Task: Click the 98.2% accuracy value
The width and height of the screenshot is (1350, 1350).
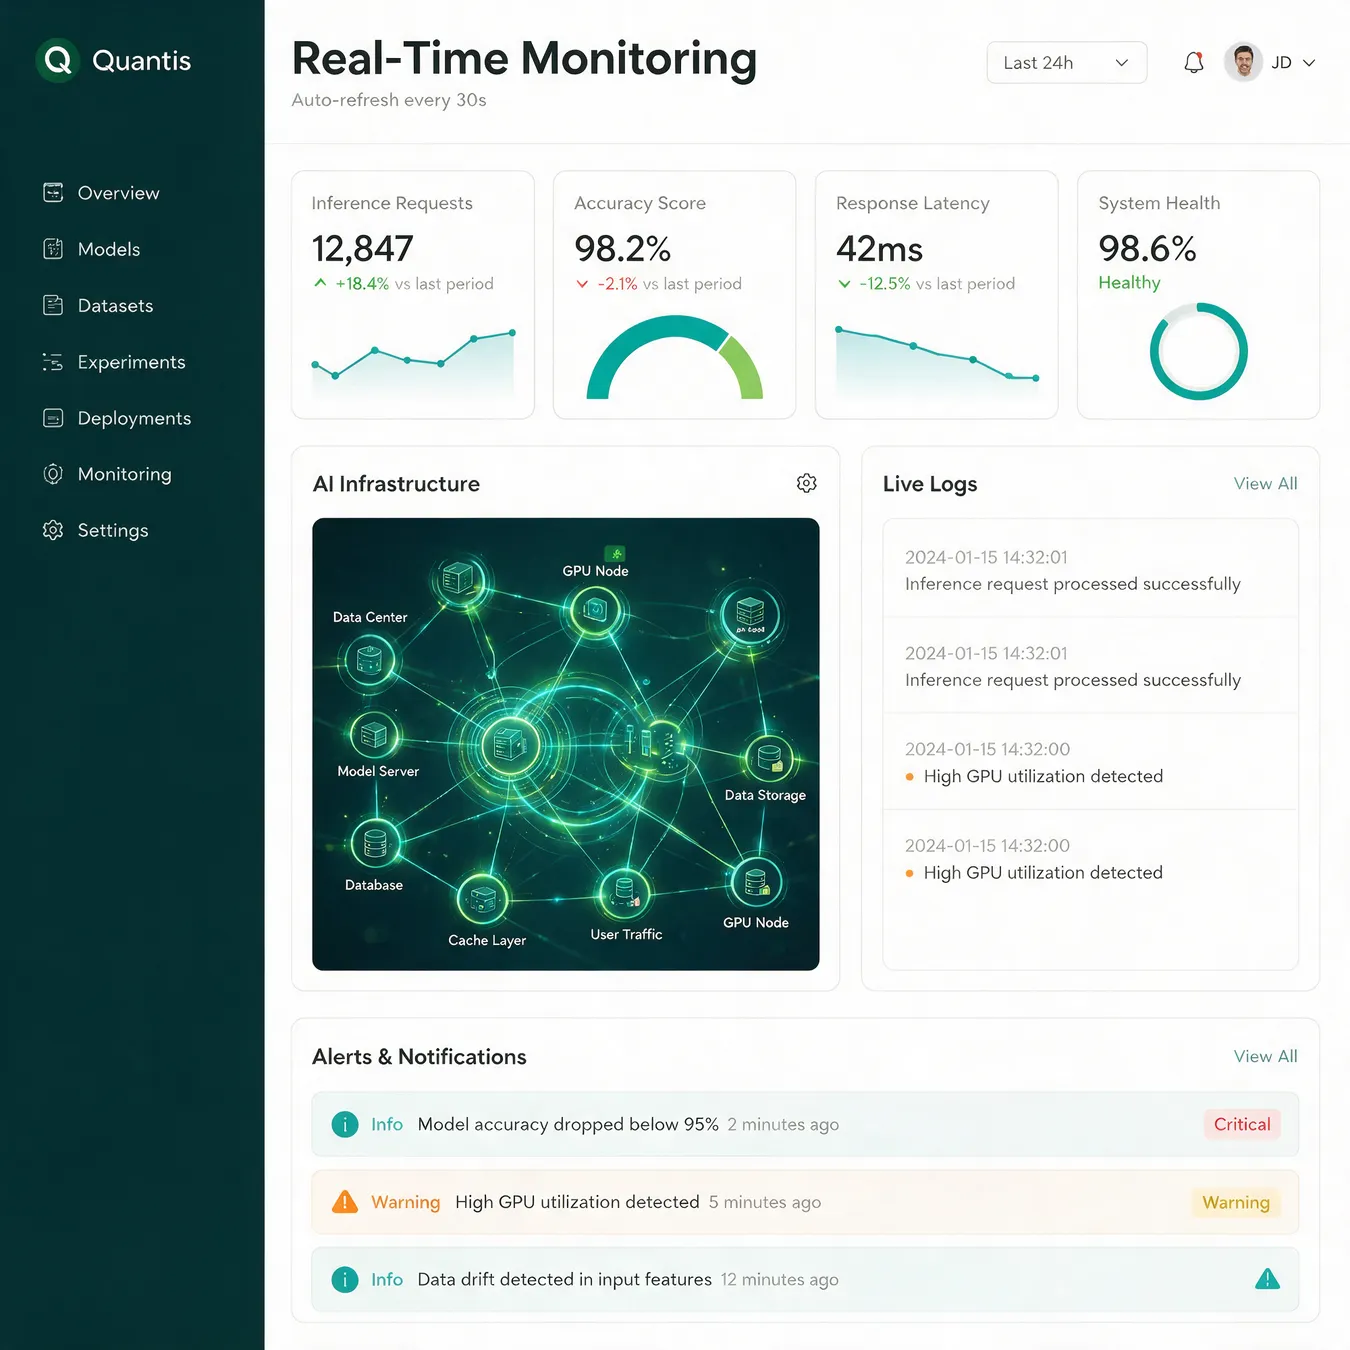Action: (x=622, y=248)
